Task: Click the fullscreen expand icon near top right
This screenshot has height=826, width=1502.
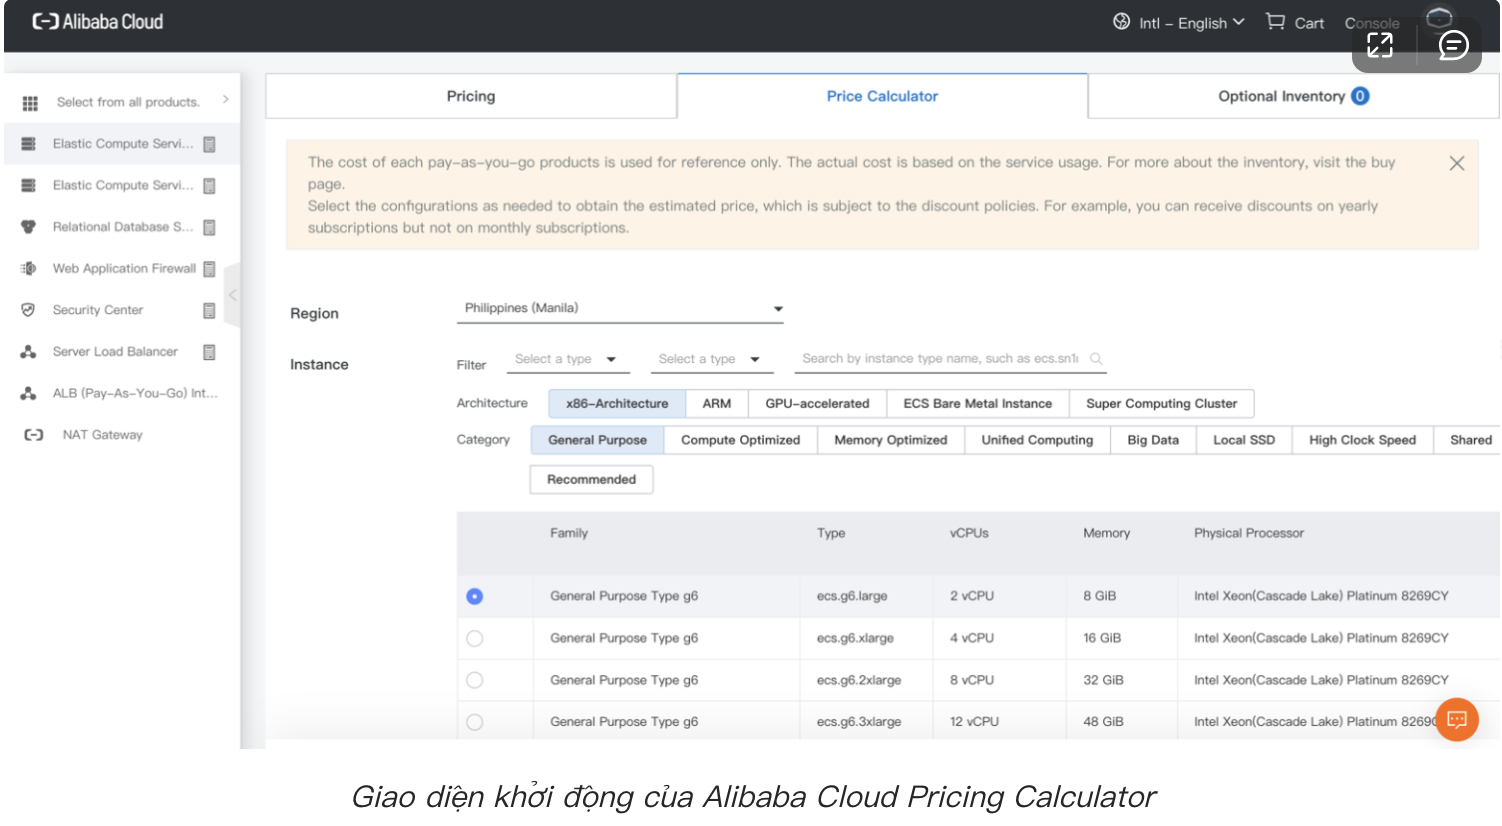Action: pyautogui.click(x=1381, y=45)
